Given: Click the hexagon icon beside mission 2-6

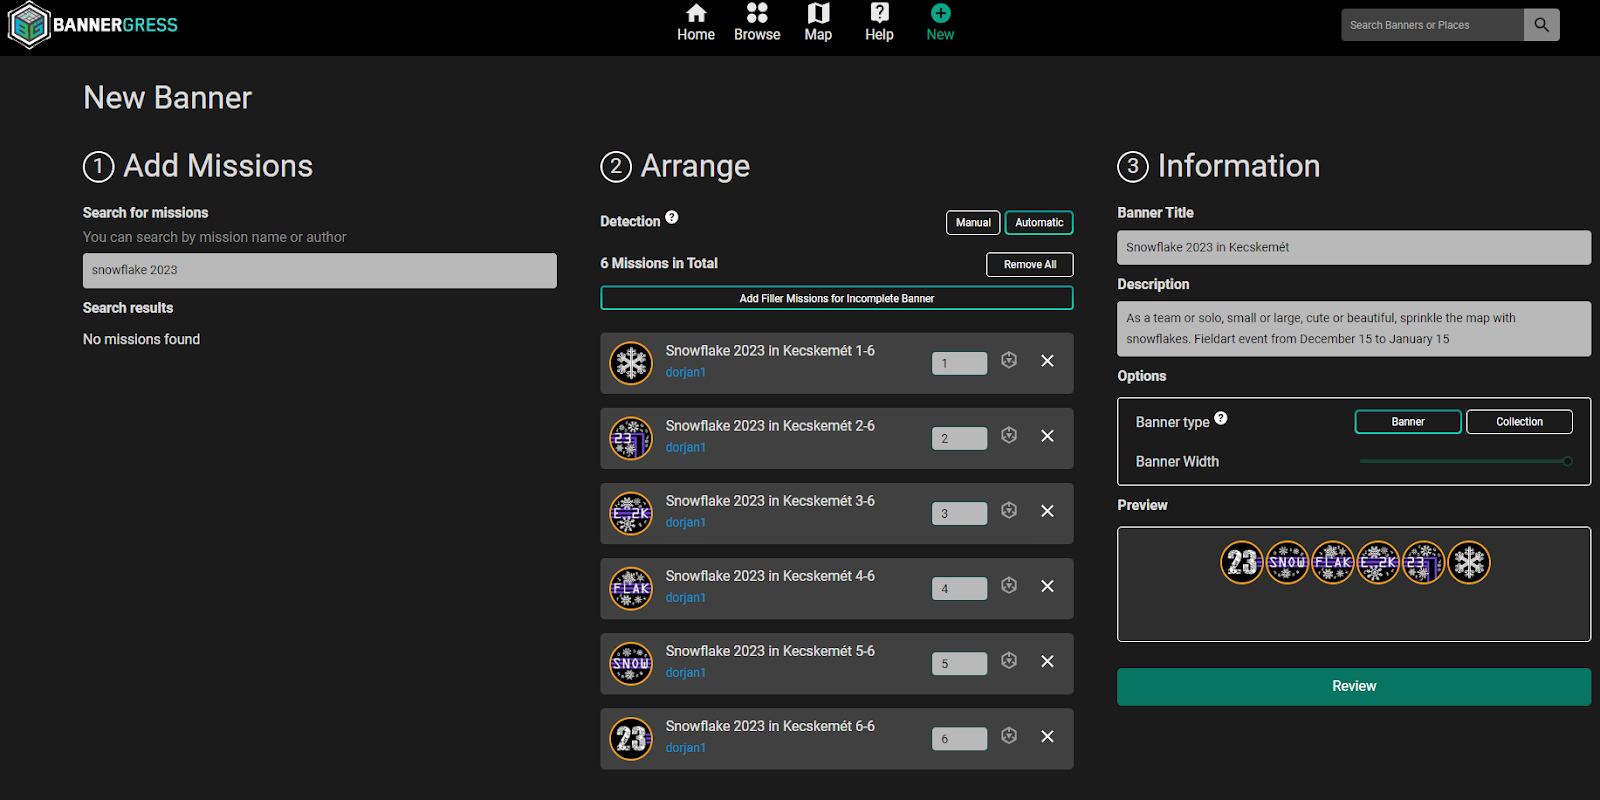Looking at the screenshot, I should point(1009,436).
